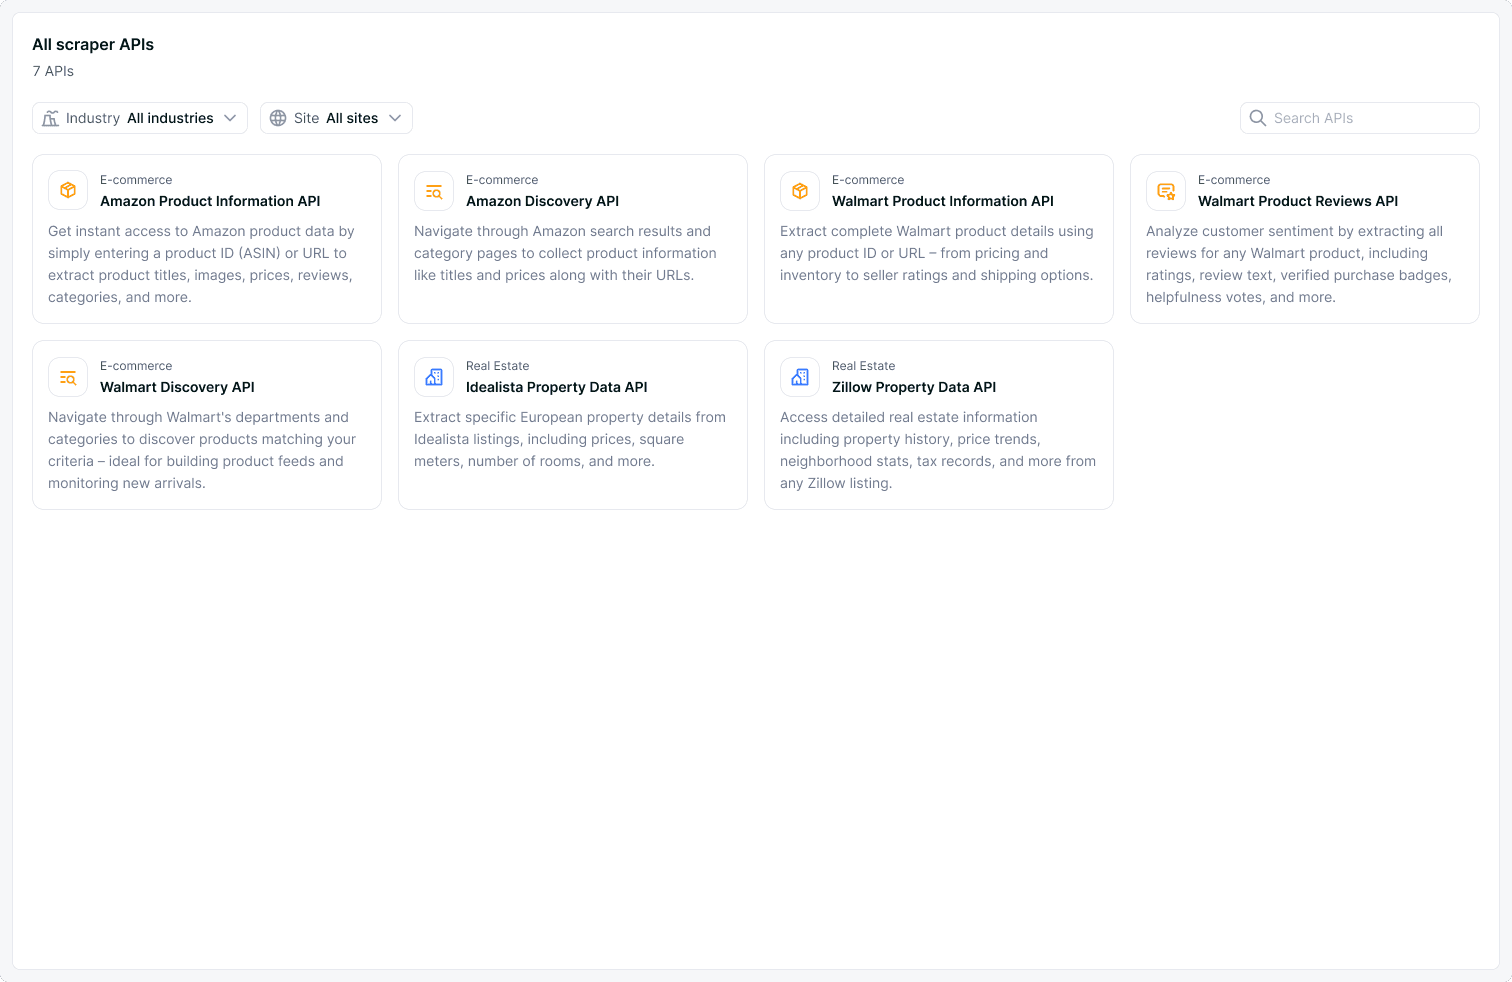Click the Walmart Product Information API box icon
This screenshot has height=982, width=1512.
coord(800,190)
